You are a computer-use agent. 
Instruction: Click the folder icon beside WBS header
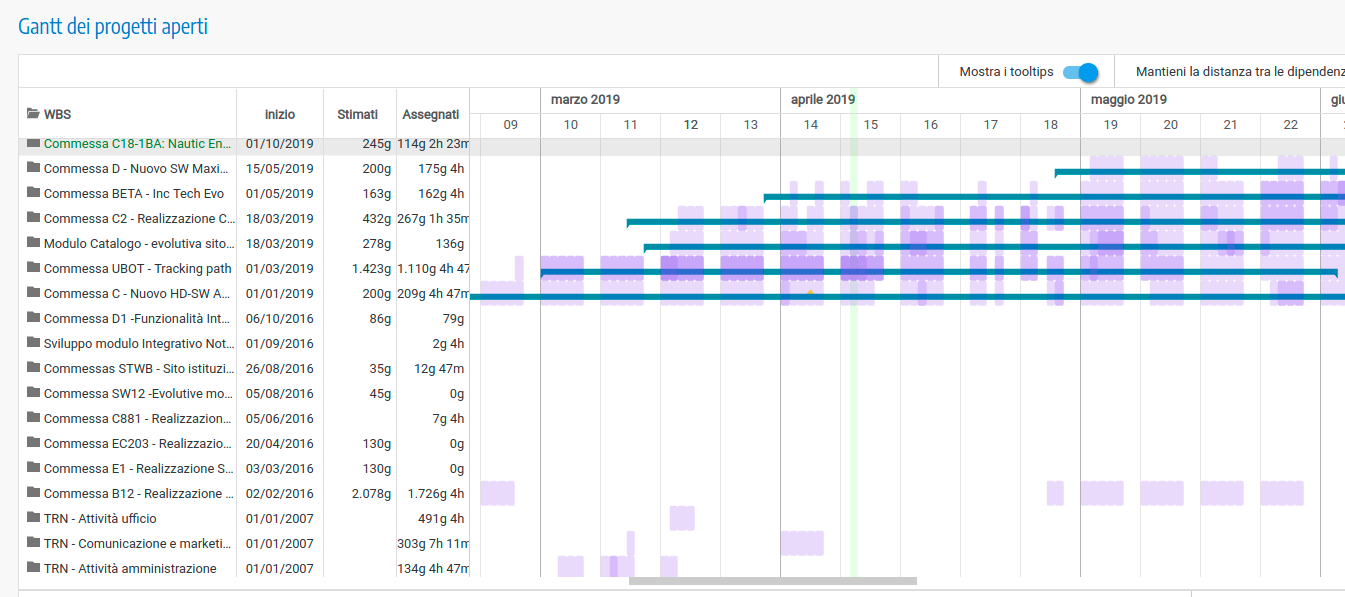pos(33,114)
